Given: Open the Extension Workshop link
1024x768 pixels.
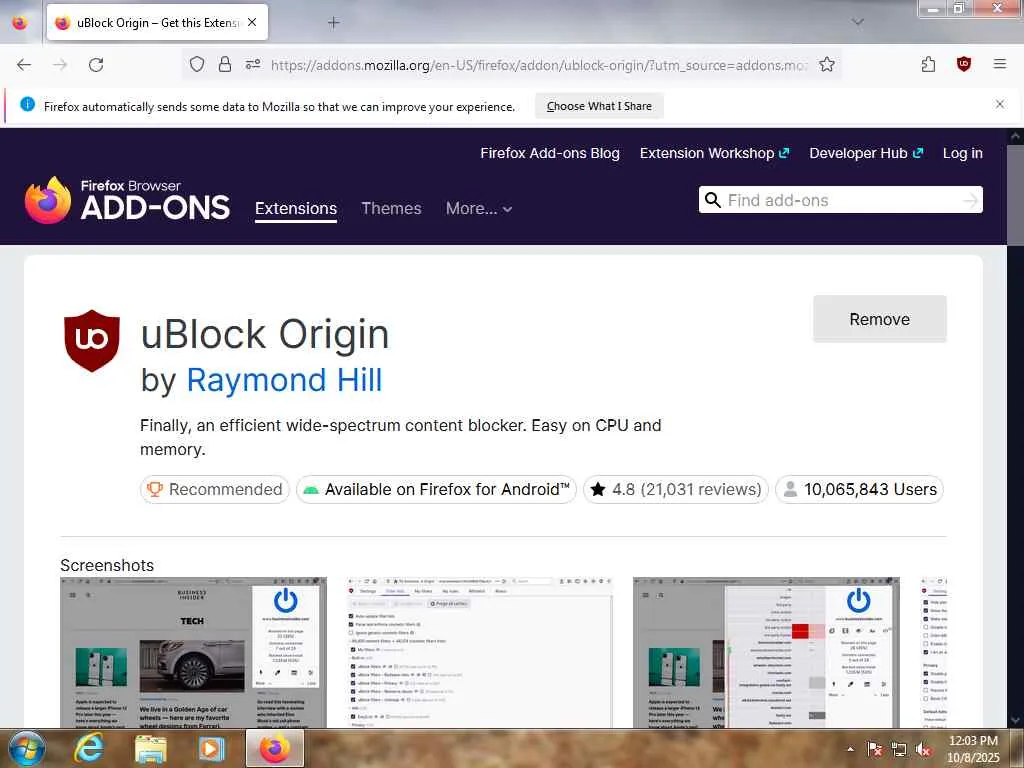Looking at the screenshot, I should click(714, 153).
